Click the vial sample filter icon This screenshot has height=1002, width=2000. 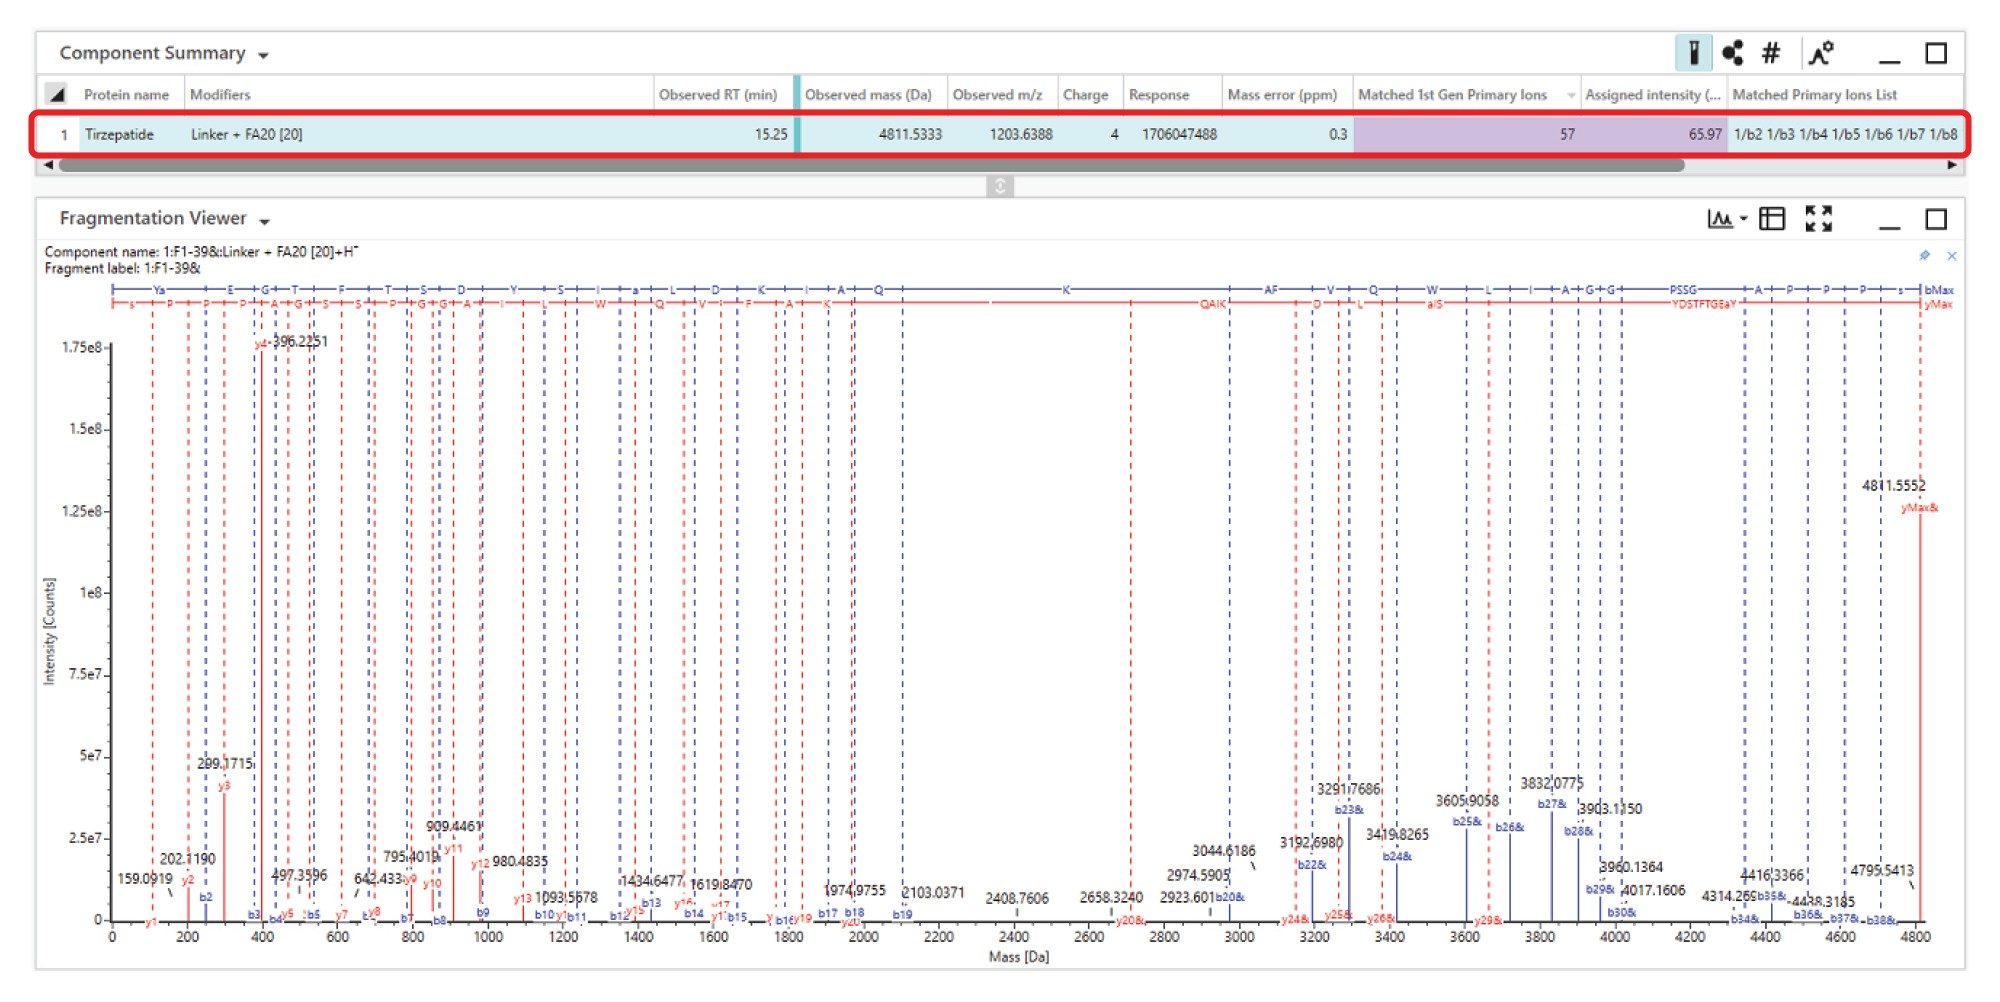1694,53
